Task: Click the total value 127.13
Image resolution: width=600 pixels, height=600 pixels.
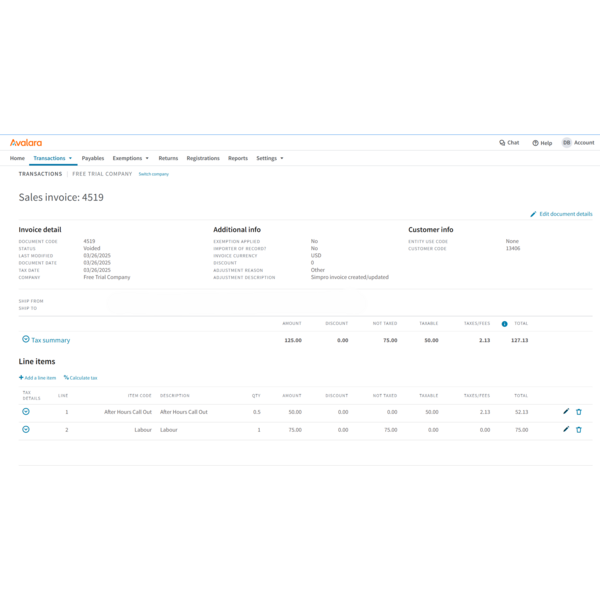Action: pyautogui.click(x=520, y=340)
